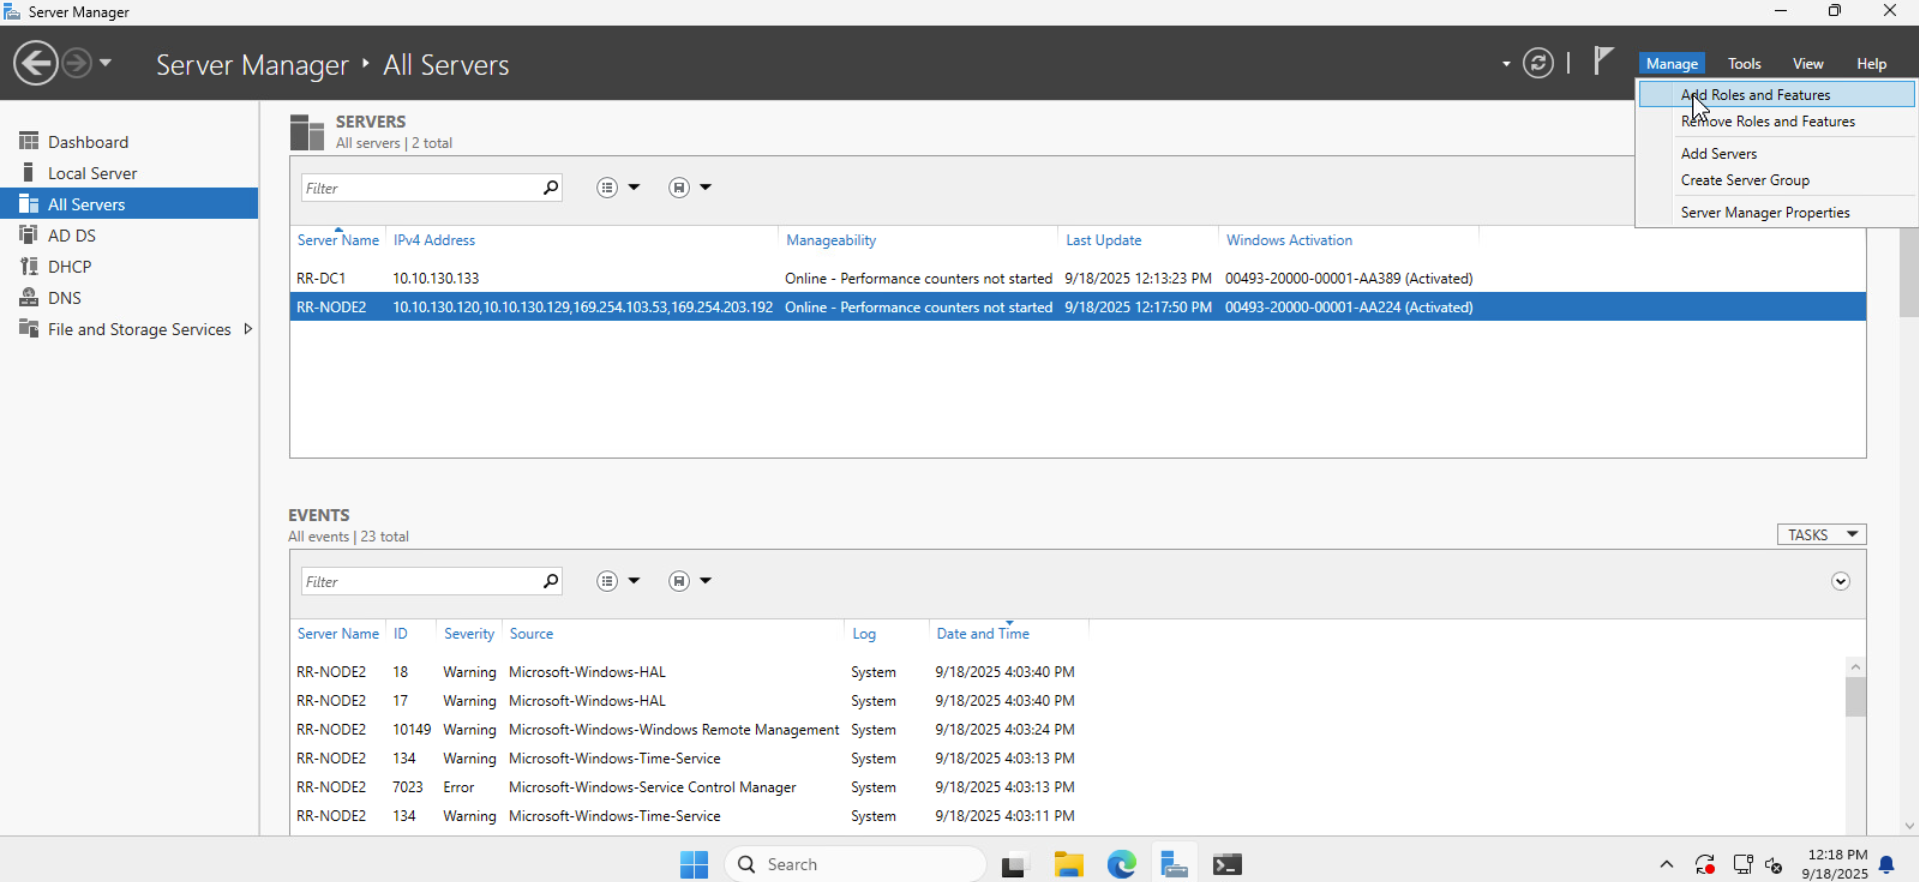Screen dimensions: 1919x882
Task: Open the Manage menu
Action: (1672, 63)
